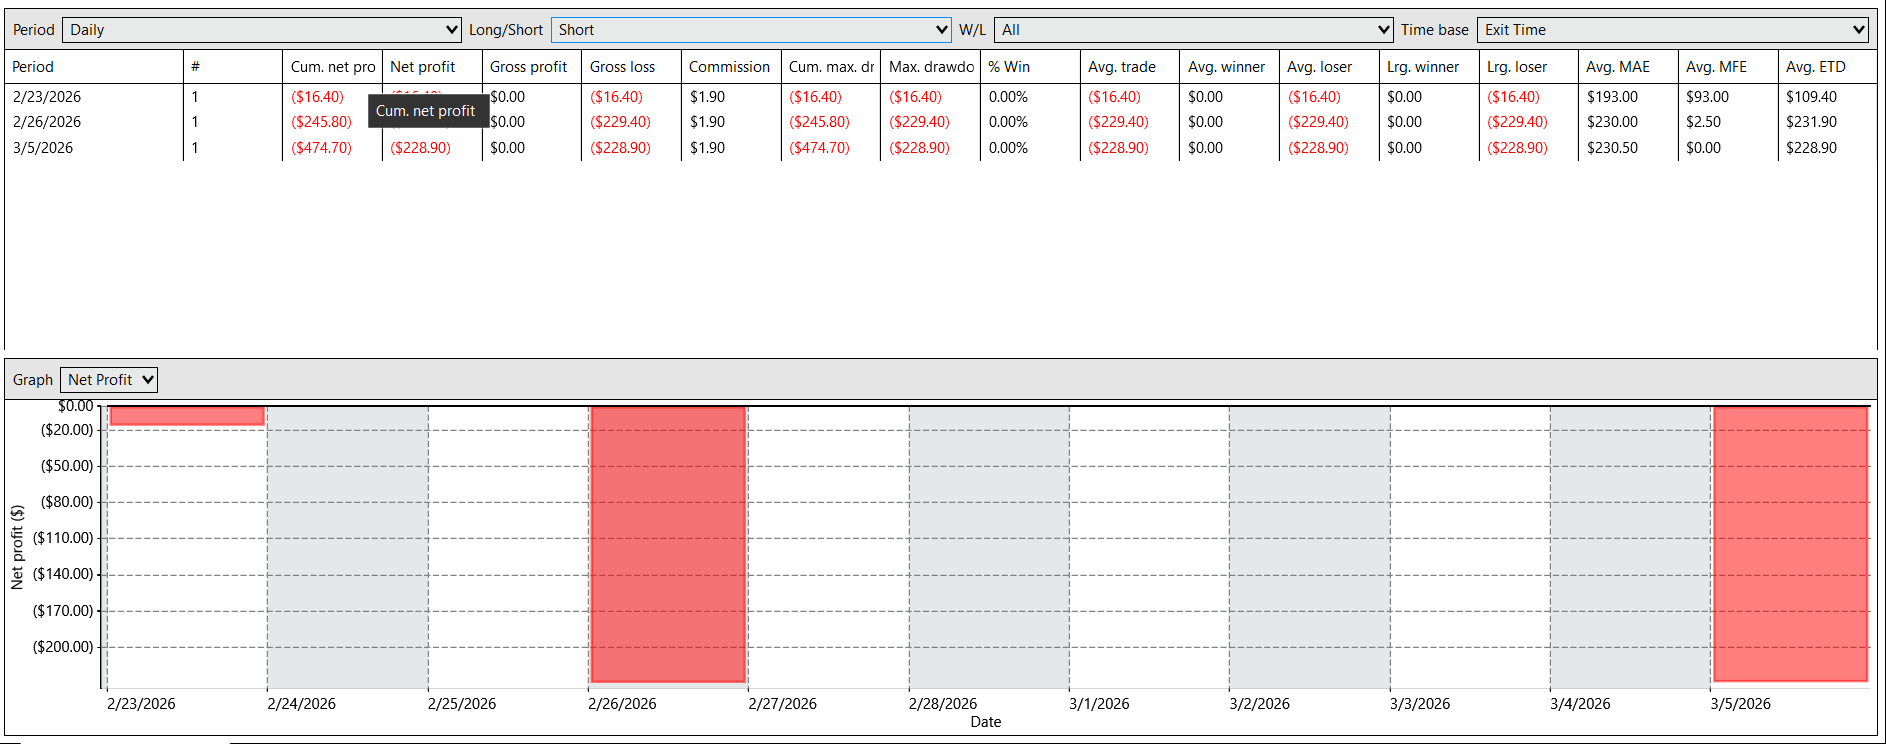Select the 2/26/2026 period row
Image resolution: width=1886 pixels, height=744 pixels.
pos(940,122)
